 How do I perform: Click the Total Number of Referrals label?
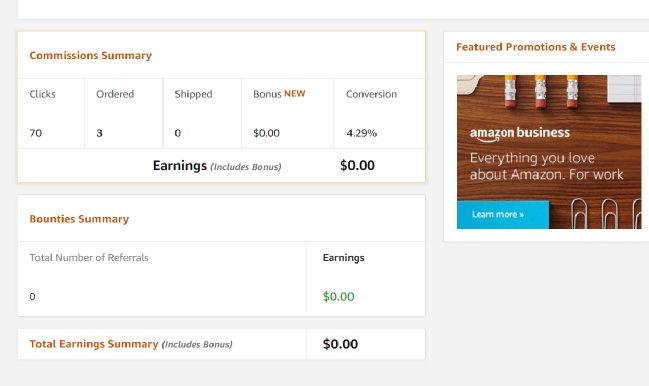pyautogui.click(x=89, y=258)
